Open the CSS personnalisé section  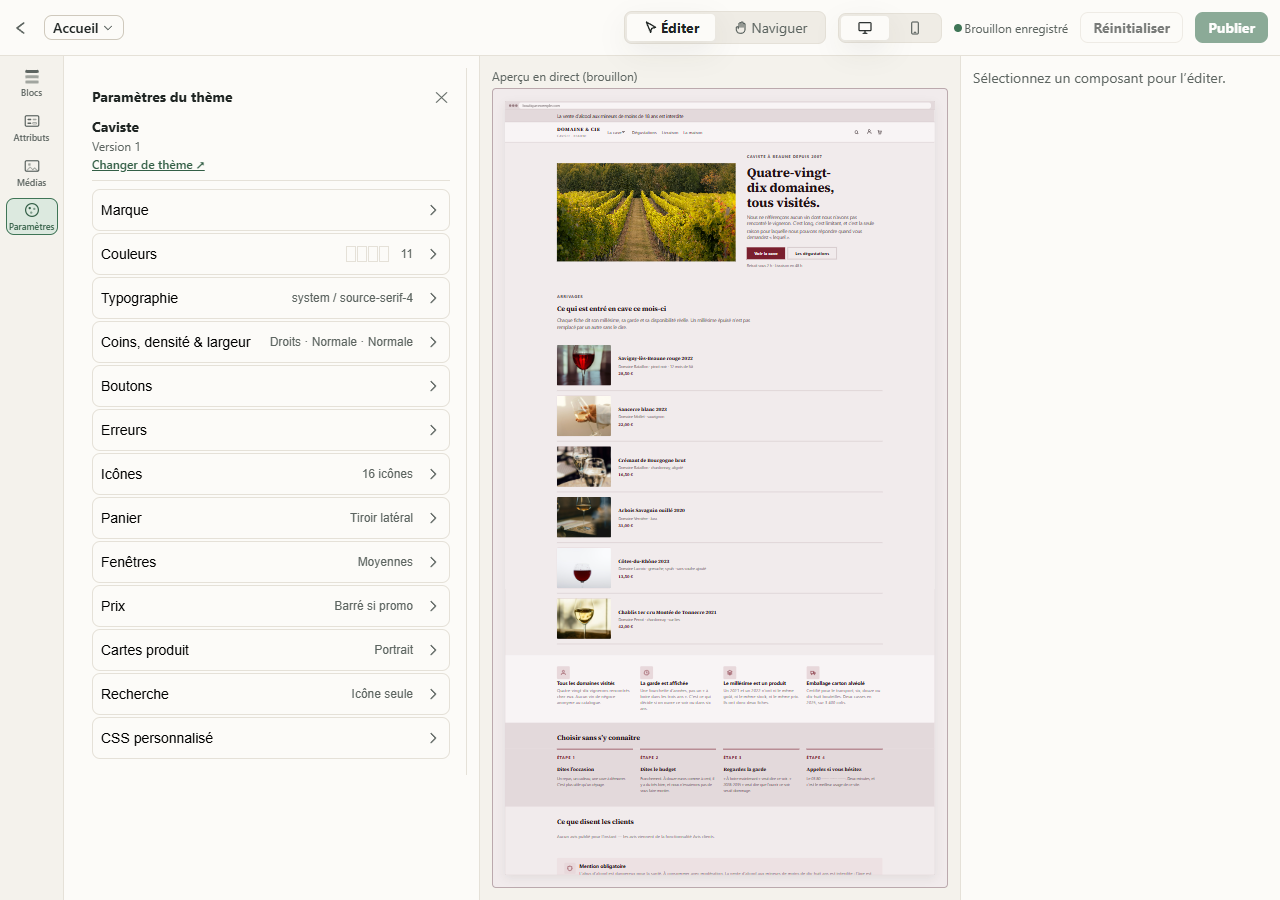(x=271, y=738)
